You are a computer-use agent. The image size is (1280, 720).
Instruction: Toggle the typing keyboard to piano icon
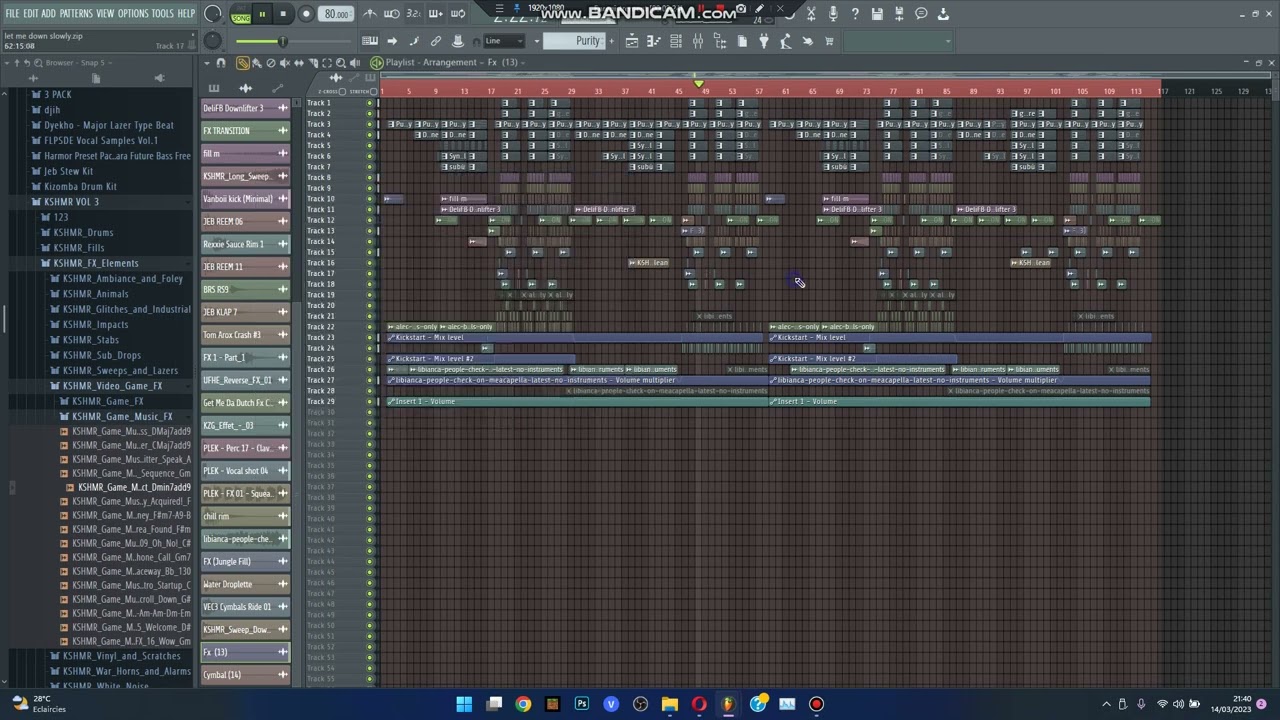tap(370, 41)
